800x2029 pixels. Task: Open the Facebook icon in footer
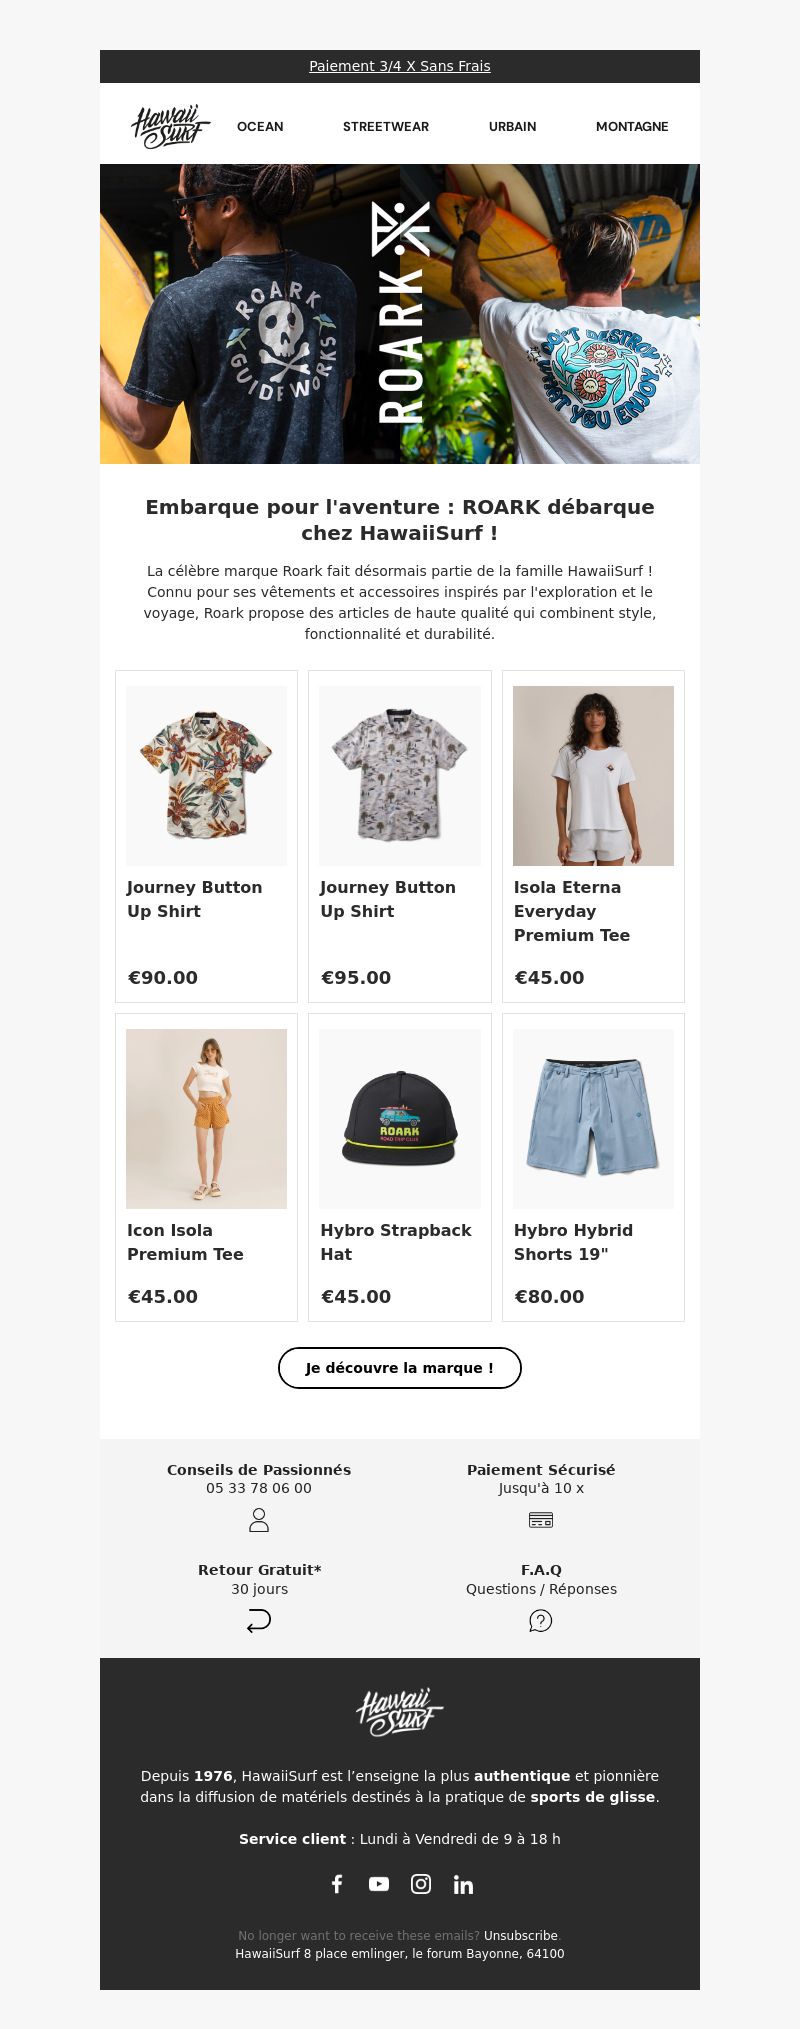[x=337, y=1884]
